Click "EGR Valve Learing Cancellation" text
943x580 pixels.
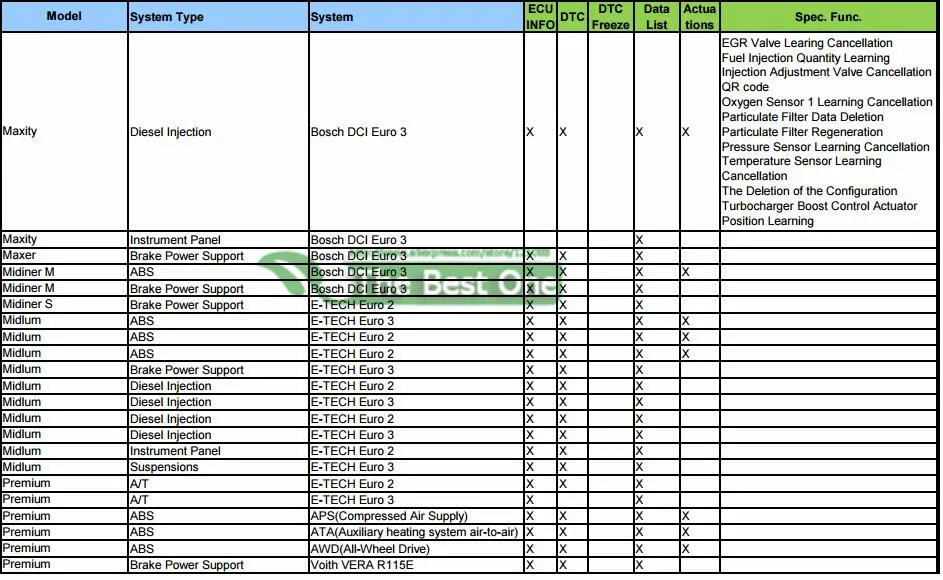pyautogui.click(x=807, y=43)
